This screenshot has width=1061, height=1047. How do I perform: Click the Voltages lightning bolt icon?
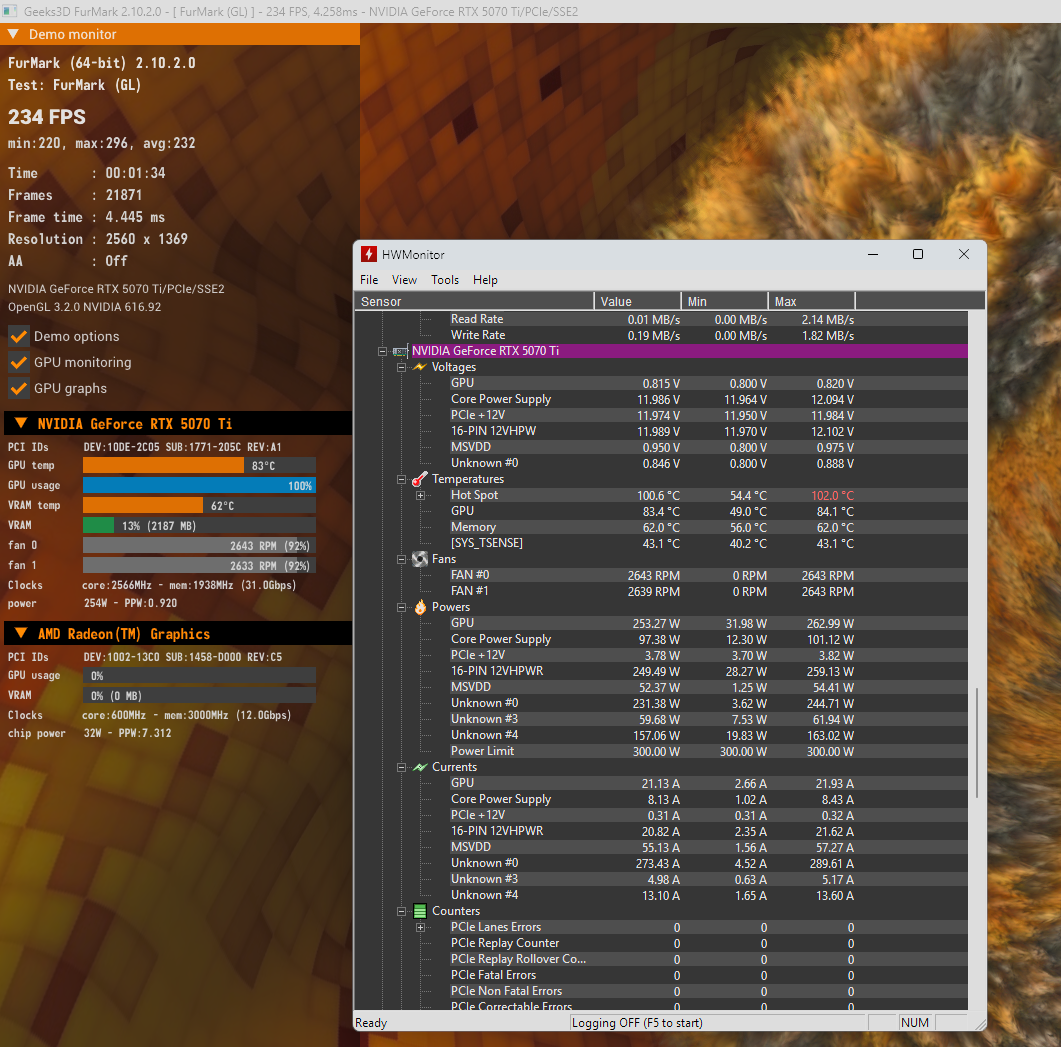(x=420, y=367)
